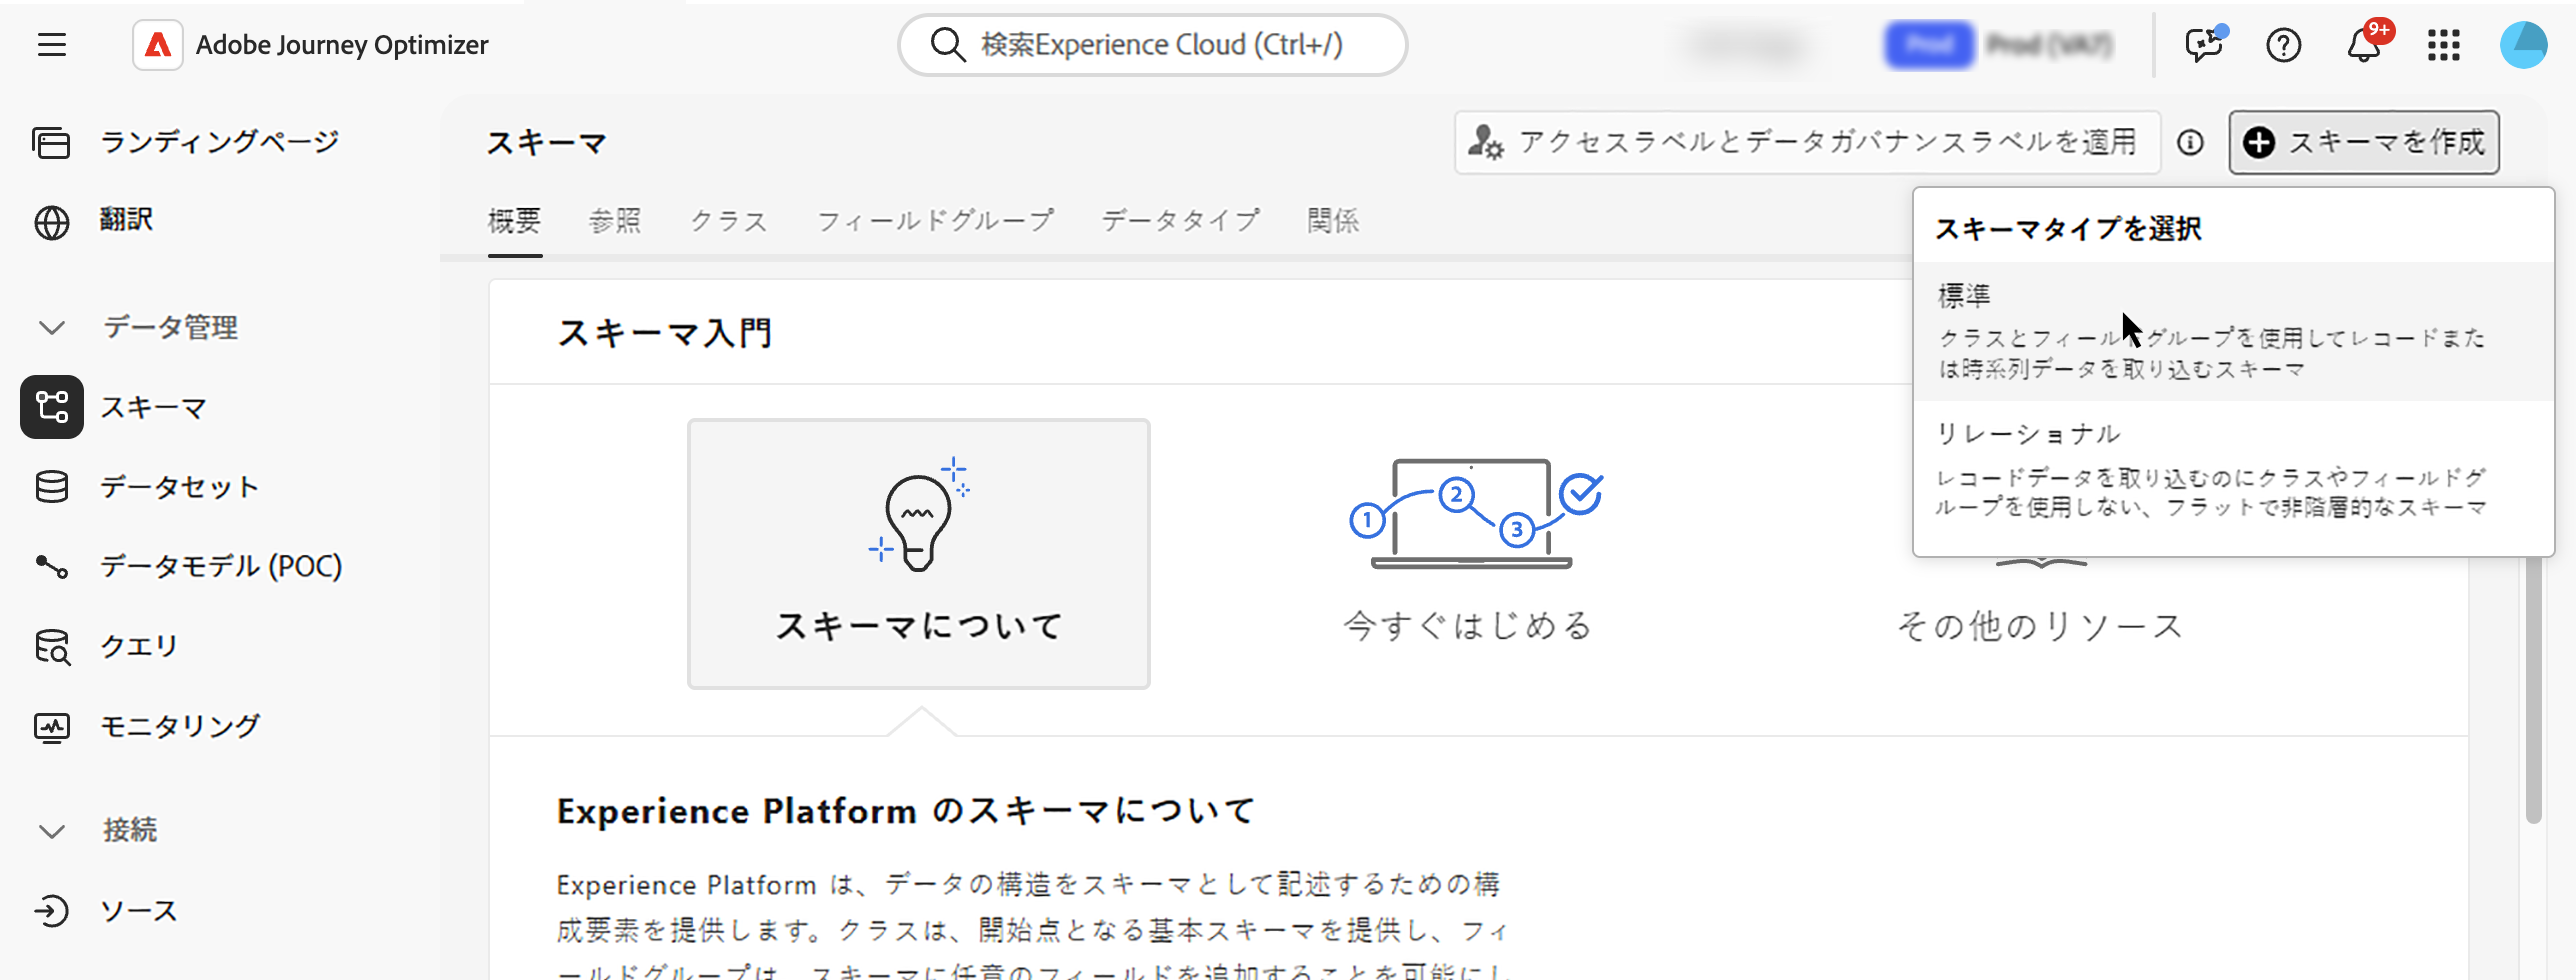2576x980 pixels.
Task: Click the Adobe Journey Optimizer title
Action: [342, 45]
